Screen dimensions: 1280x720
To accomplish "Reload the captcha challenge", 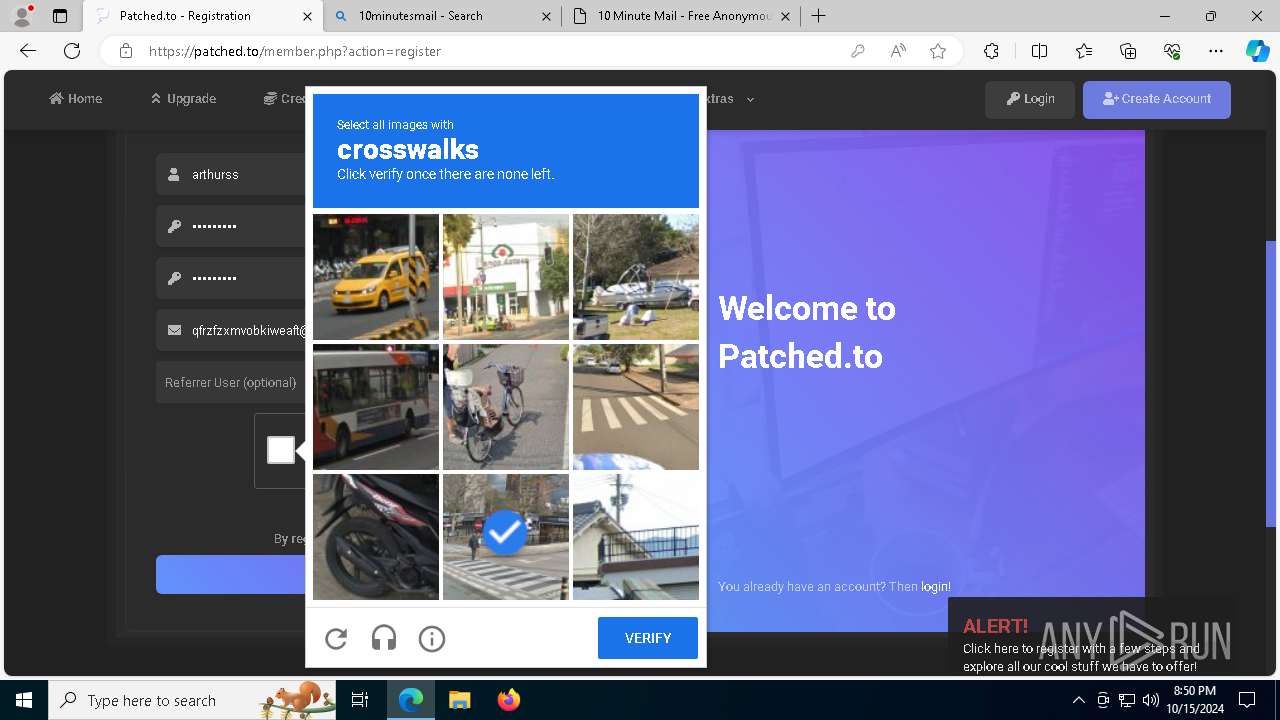I will 336,638.
